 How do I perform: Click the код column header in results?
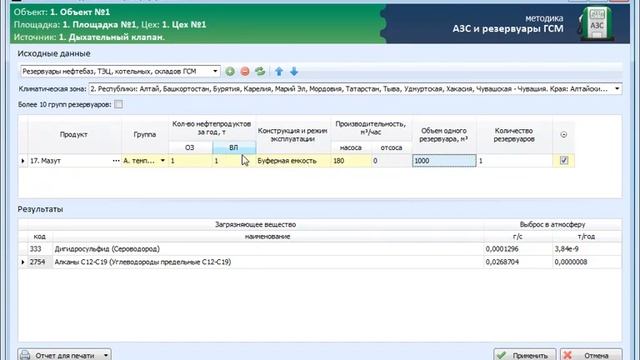pos(40,237)
